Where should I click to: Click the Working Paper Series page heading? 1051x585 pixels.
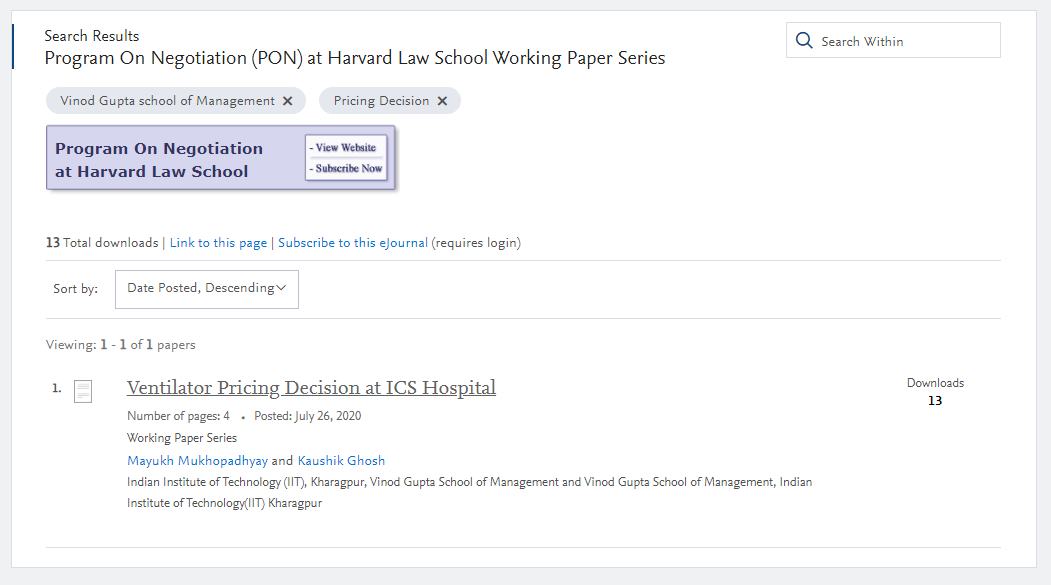355,58
